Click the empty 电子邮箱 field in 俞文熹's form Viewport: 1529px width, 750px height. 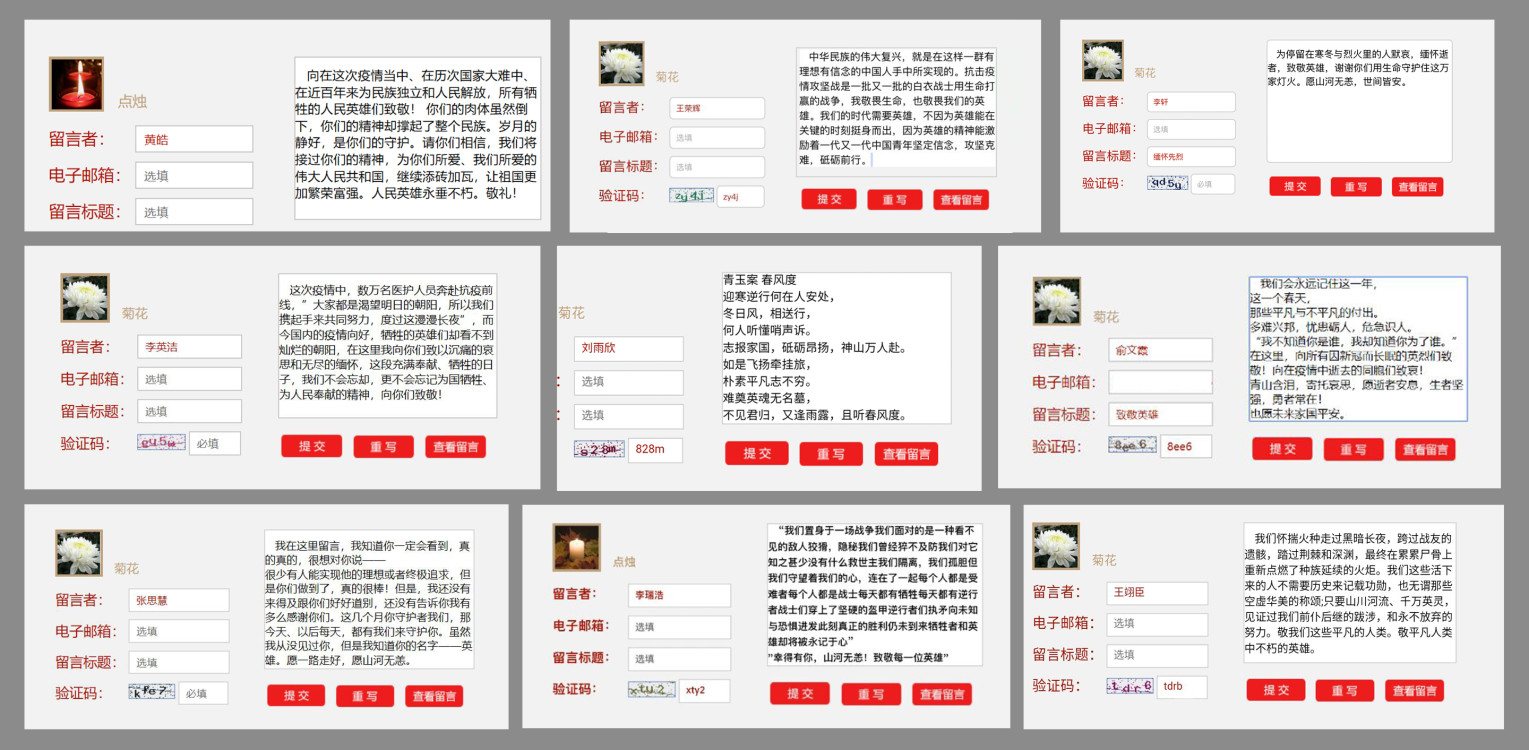tap(1160, 382)
